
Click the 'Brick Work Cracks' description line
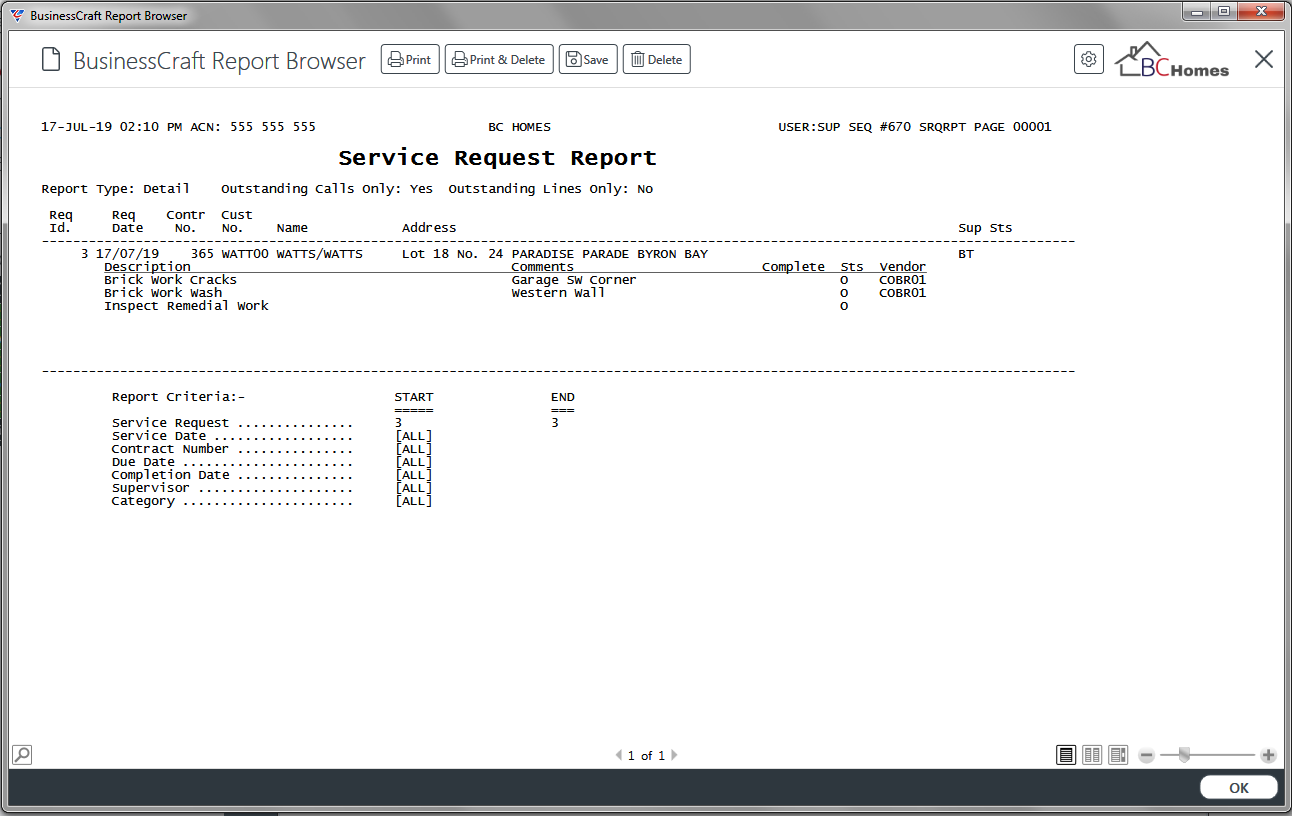(x=170, y=280)
